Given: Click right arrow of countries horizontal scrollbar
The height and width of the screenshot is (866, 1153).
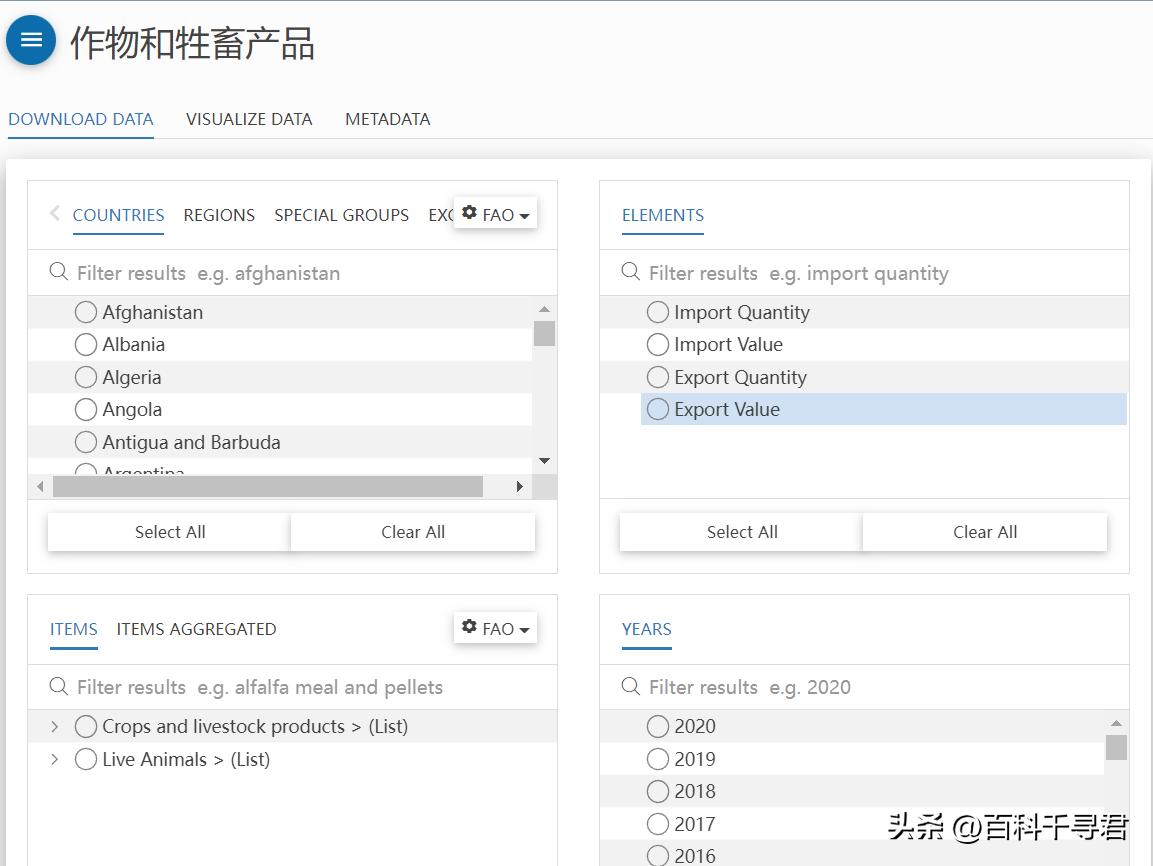Looking at the screenshot, I should pos(519,487).
